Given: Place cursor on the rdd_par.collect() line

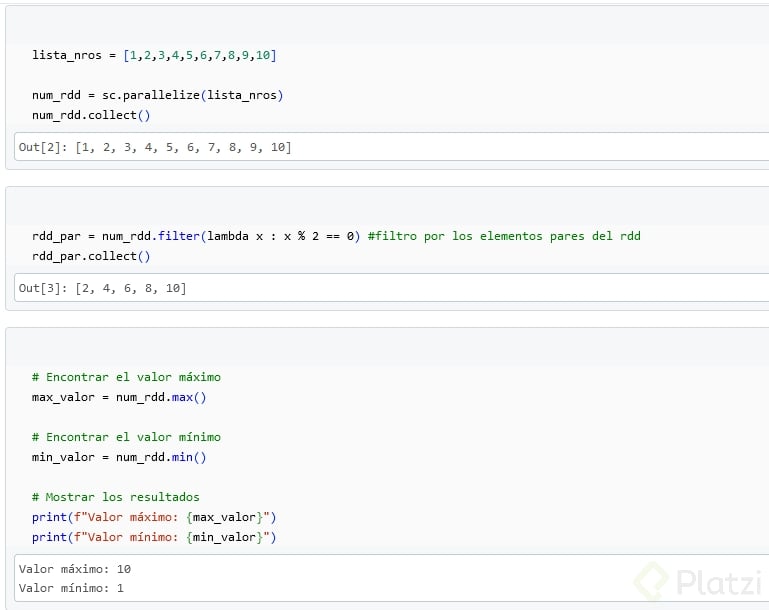Looking at the screenshot, I should pos(91,256).
